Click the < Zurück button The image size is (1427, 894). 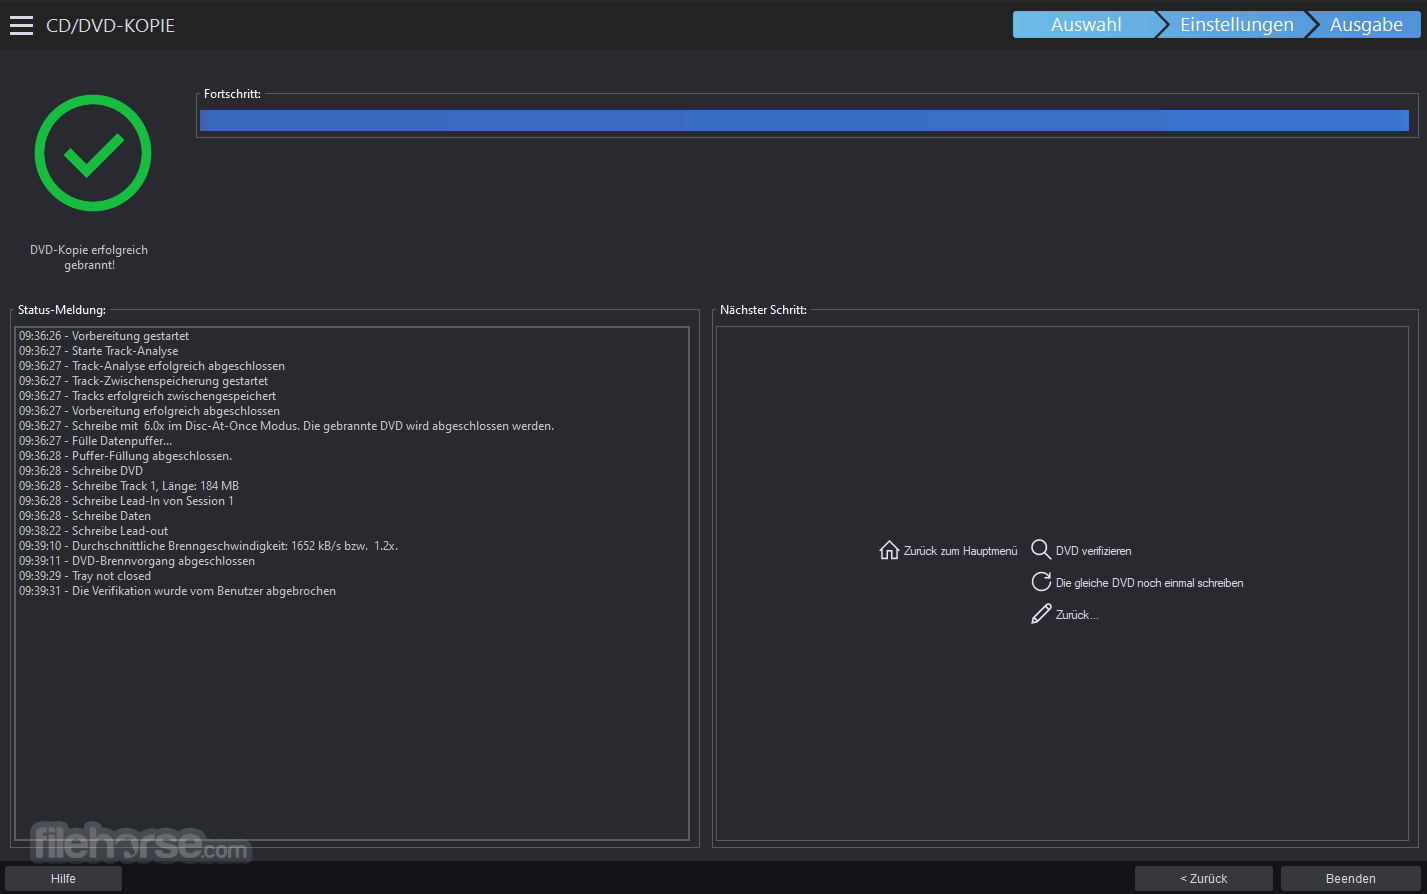1204,878
